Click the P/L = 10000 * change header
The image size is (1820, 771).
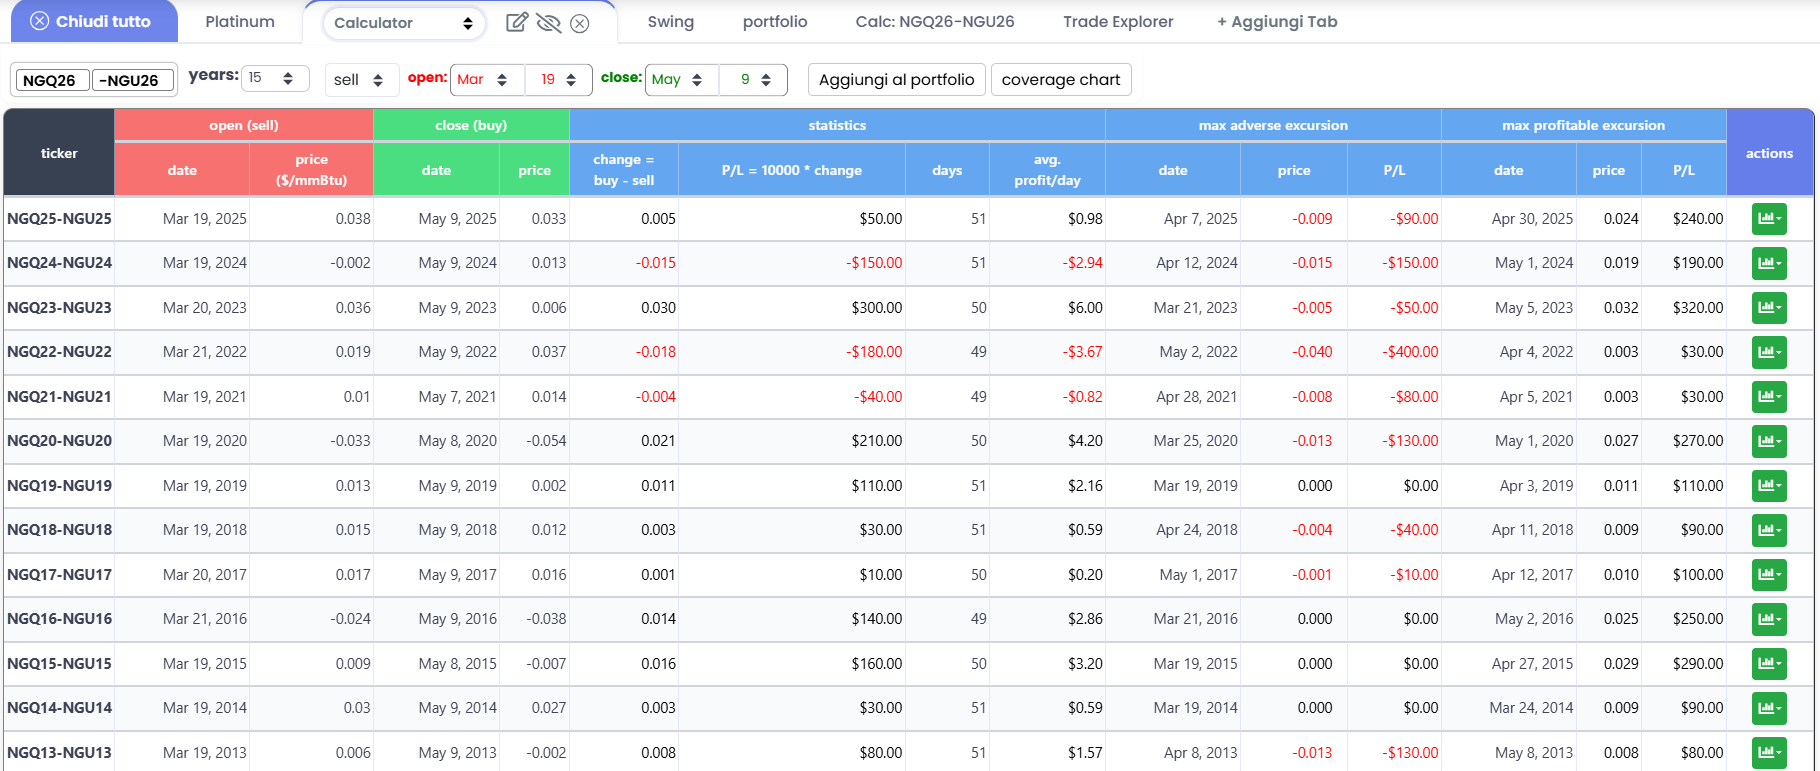coord(792,170)
